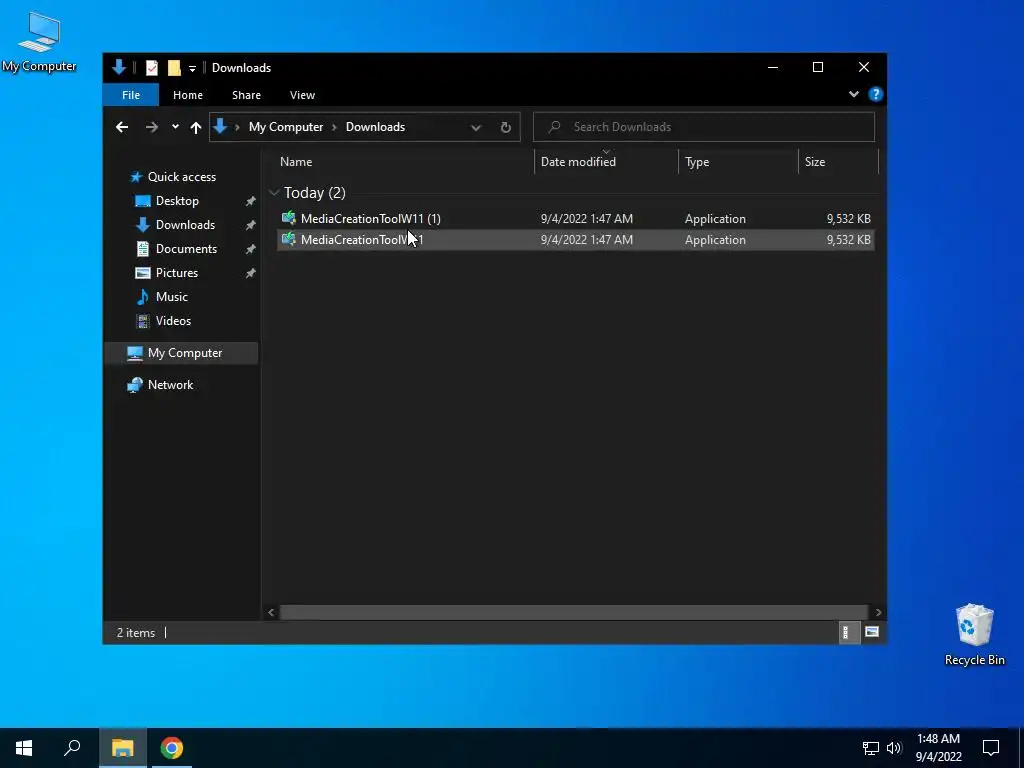Image resolution: width=1024 pixels, height=768 pixels.
Task: Collapse the Today group
Action: point(274,193)
